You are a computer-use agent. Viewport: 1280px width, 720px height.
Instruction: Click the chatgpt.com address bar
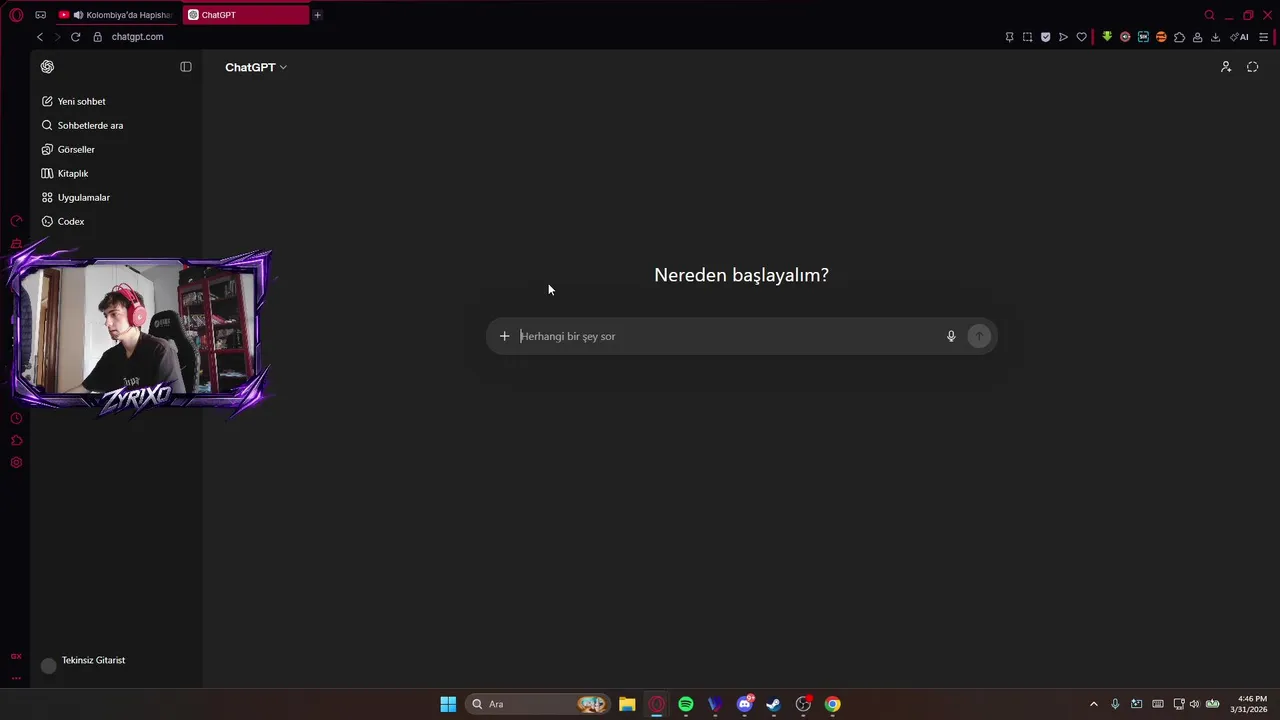click(138, 37)
